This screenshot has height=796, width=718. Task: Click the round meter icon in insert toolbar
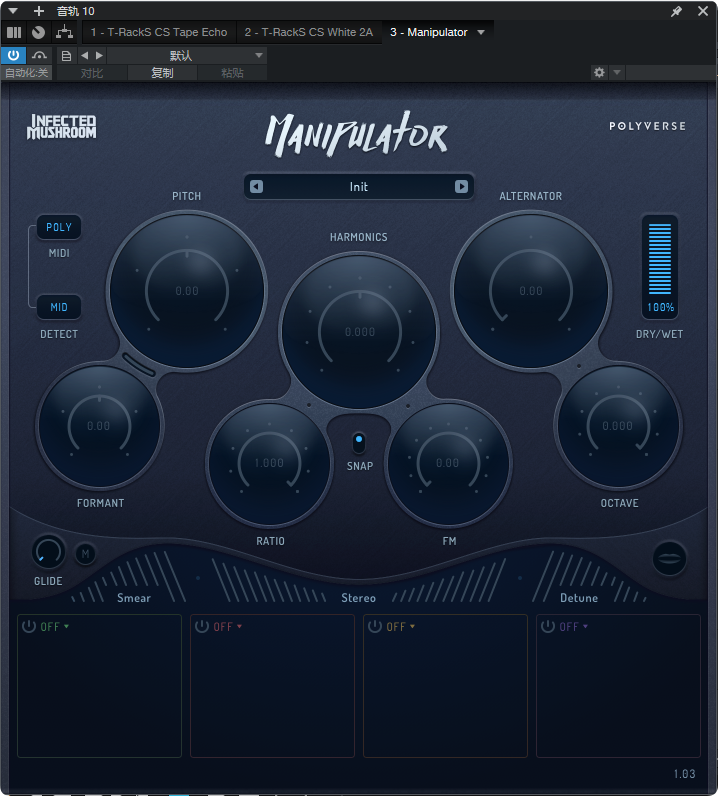(x=38, y=32)
